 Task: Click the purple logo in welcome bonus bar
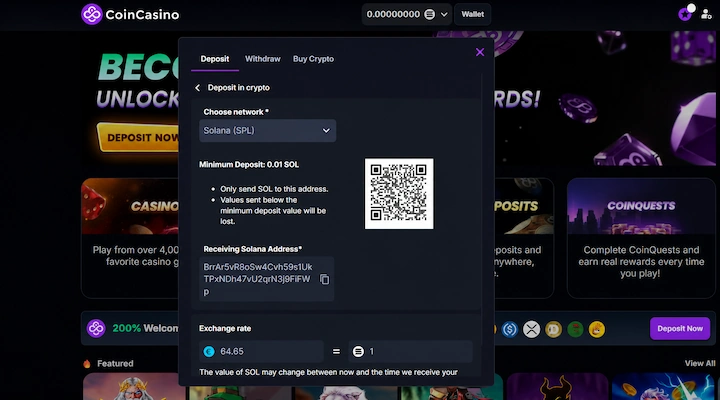[96, 328]
